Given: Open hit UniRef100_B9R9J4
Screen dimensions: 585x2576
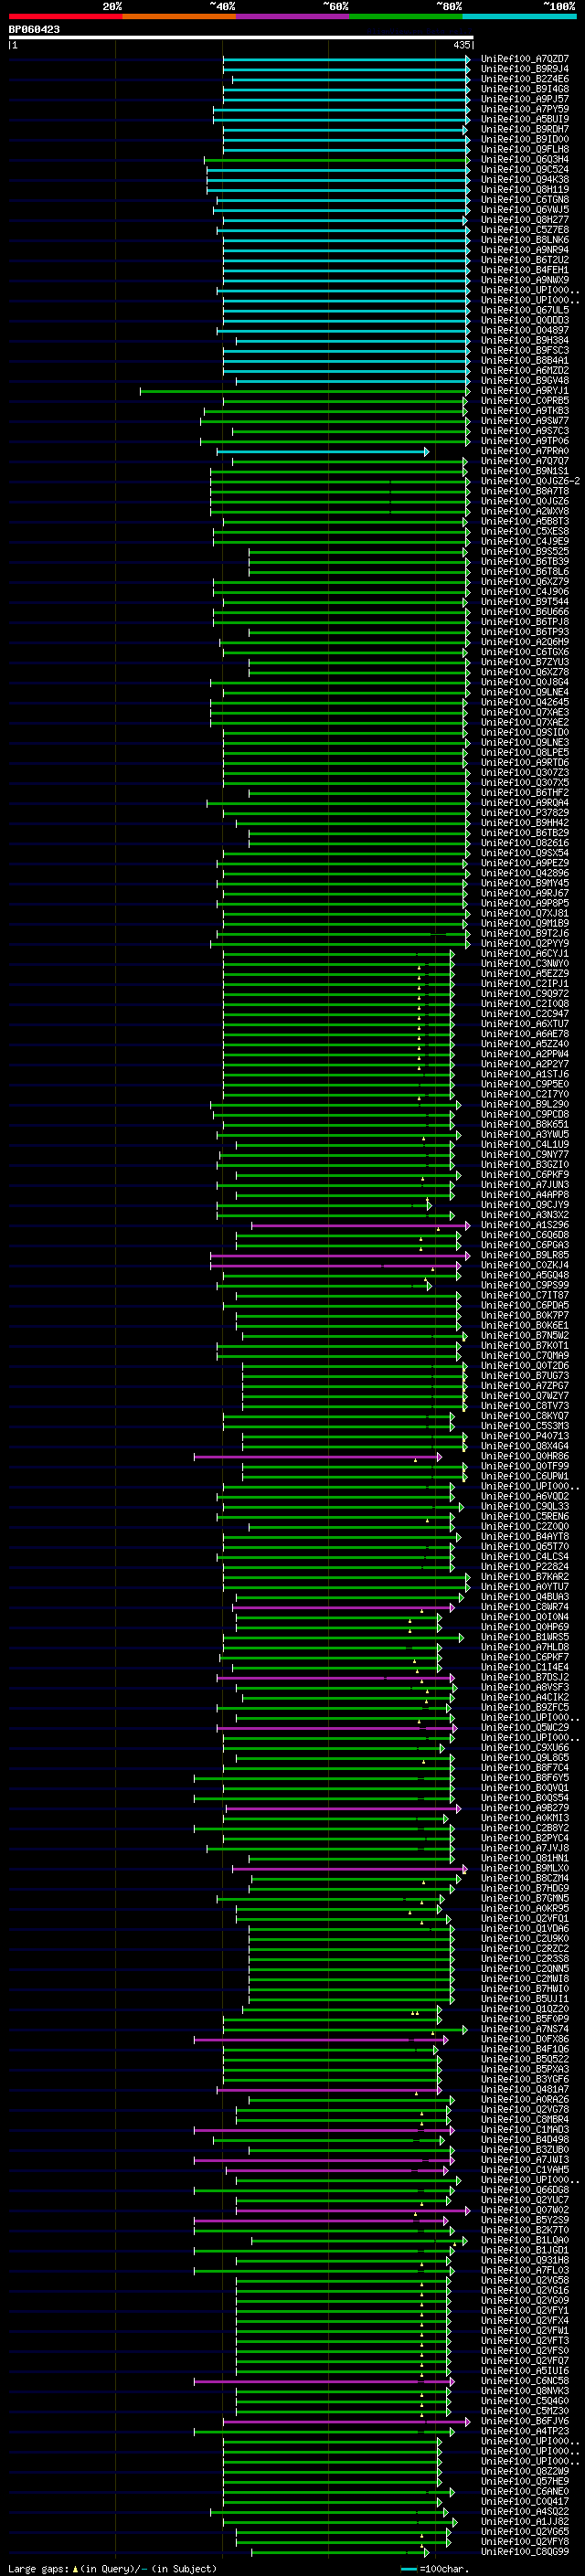Looking at the screenshot, I should coord(524,69).
